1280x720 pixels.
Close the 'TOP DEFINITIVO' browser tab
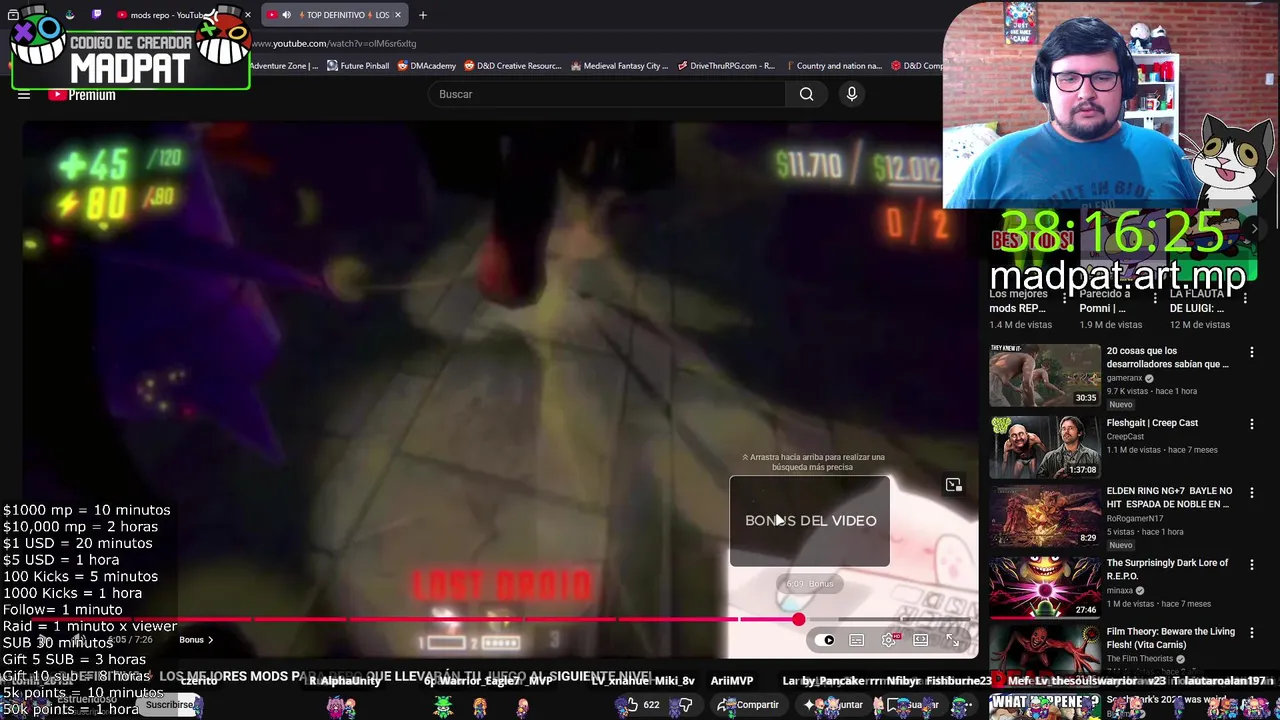(398, 15)
